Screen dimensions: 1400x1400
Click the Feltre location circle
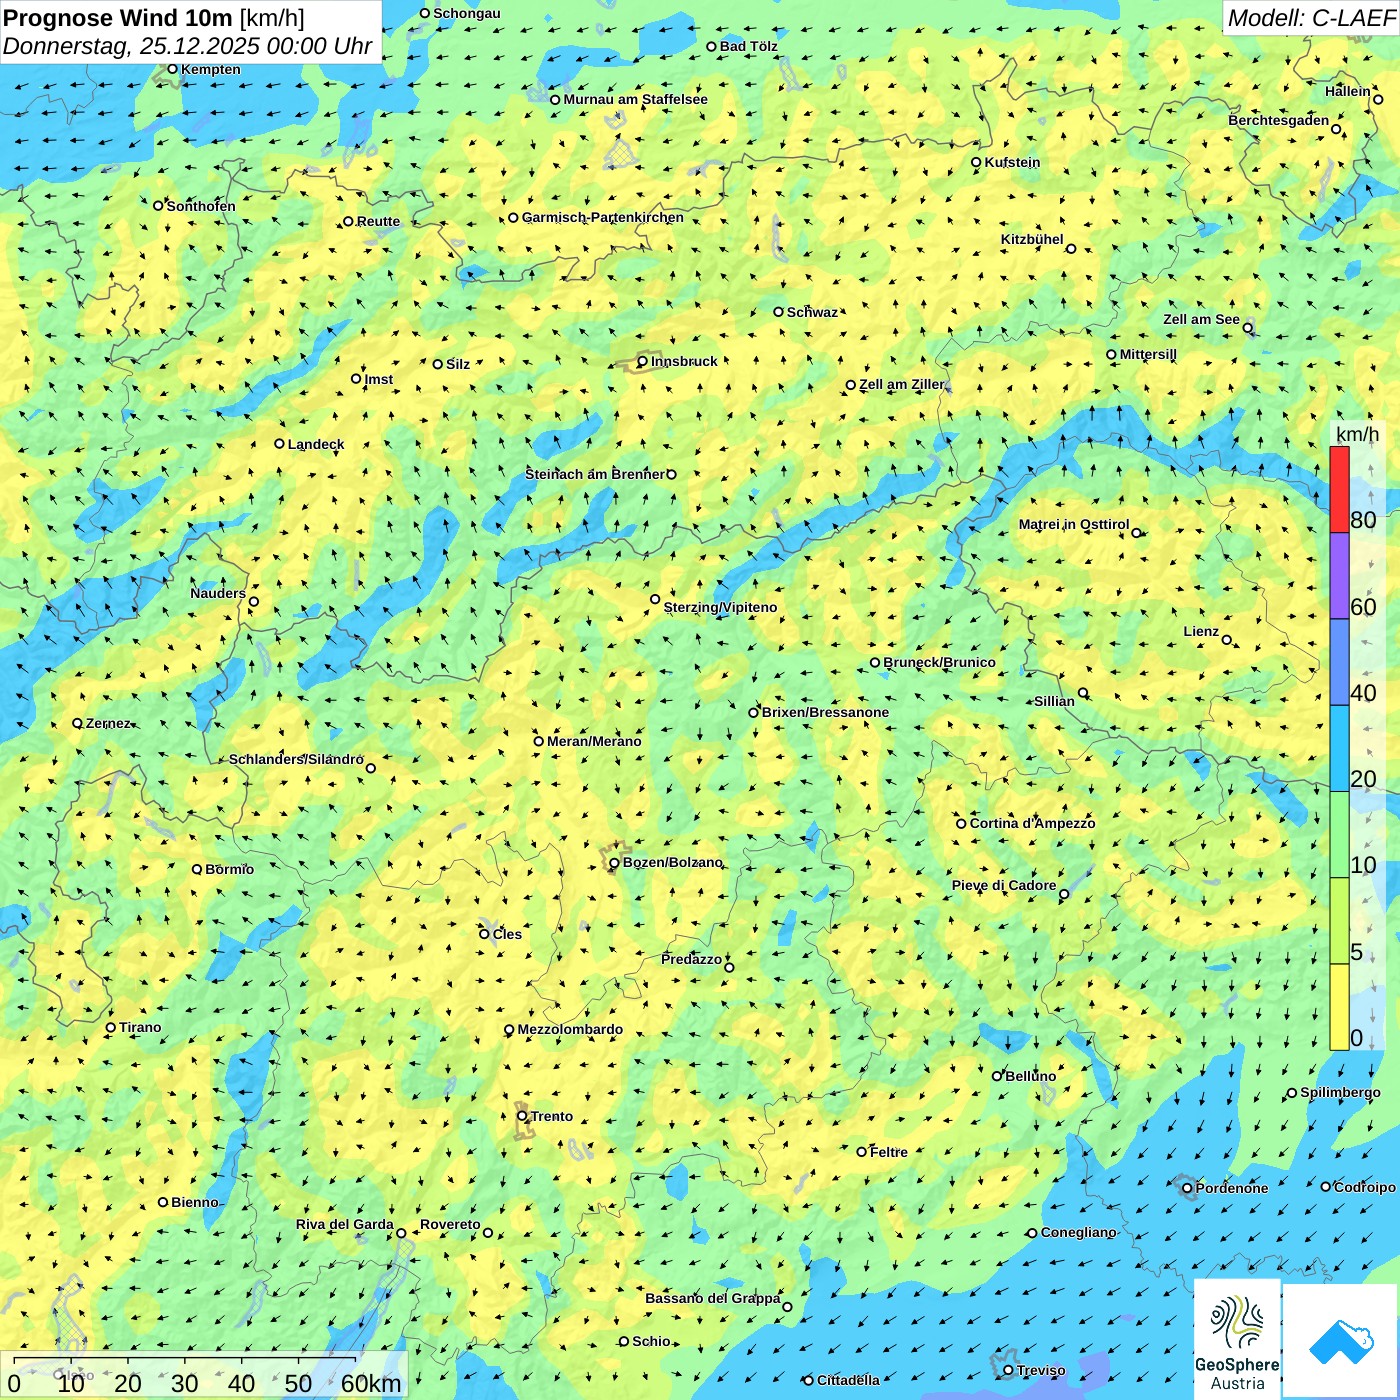point(862,1152)
